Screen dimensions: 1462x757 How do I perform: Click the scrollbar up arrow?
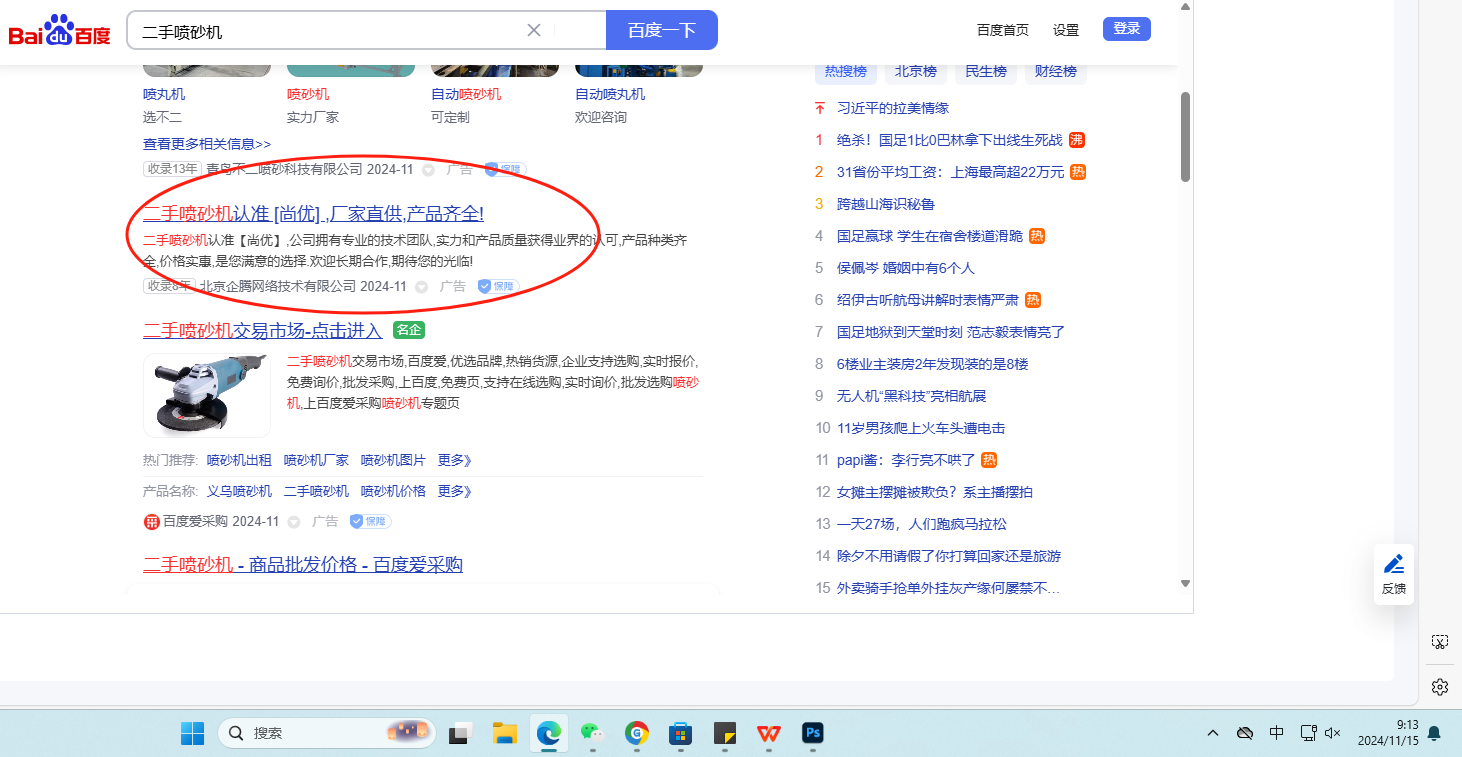(1185, 6)
